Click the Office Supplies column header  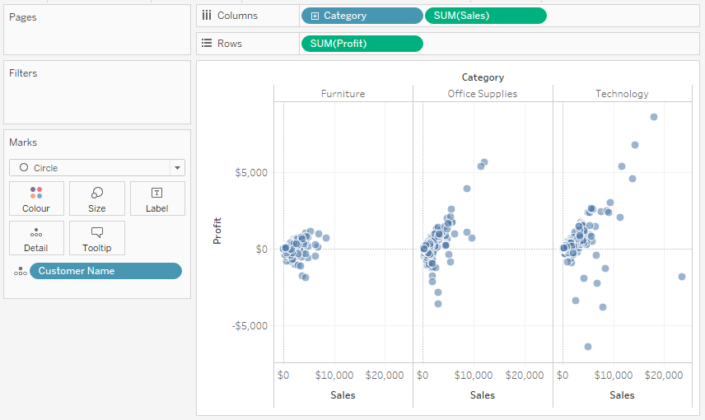[482, 94]
